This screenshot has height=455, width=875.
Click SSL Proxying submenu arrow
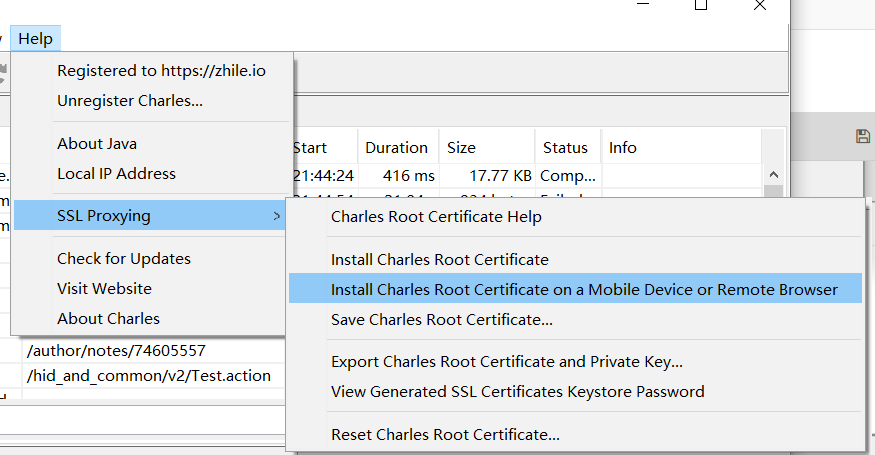click(276, 215)
